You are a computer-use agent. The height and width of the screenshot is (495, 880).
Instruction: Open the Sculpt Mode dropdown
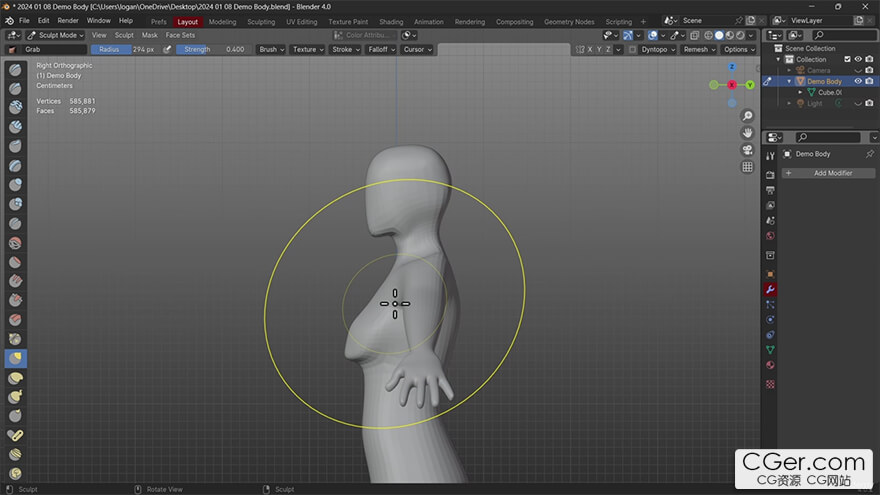(x=55, y=35)
